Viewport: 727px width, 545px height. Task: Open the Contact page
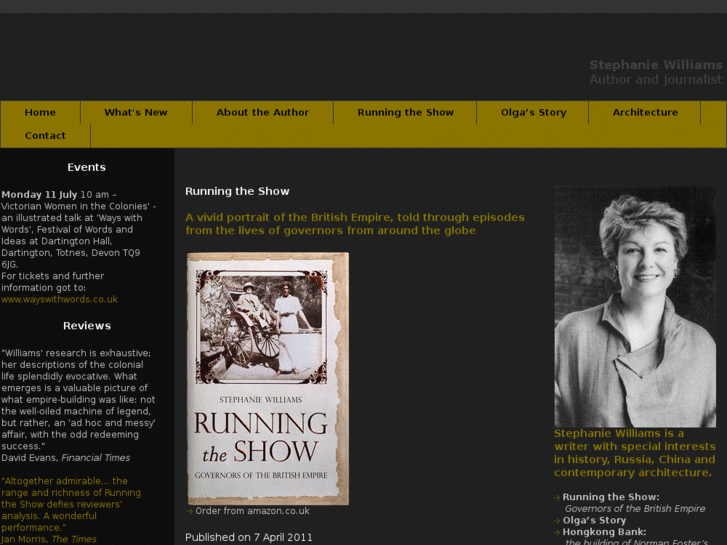[45, 136]
